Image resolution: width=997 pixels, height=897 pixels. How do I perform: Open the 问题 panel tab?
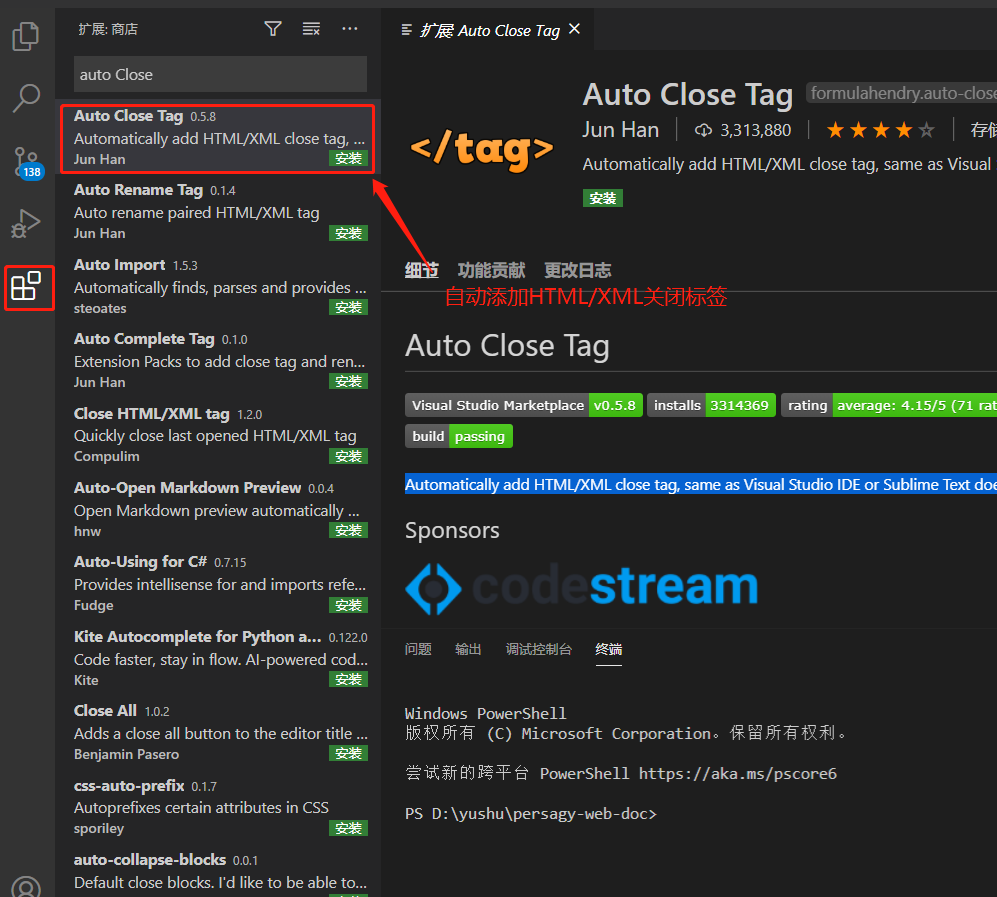tap(418, 649)
